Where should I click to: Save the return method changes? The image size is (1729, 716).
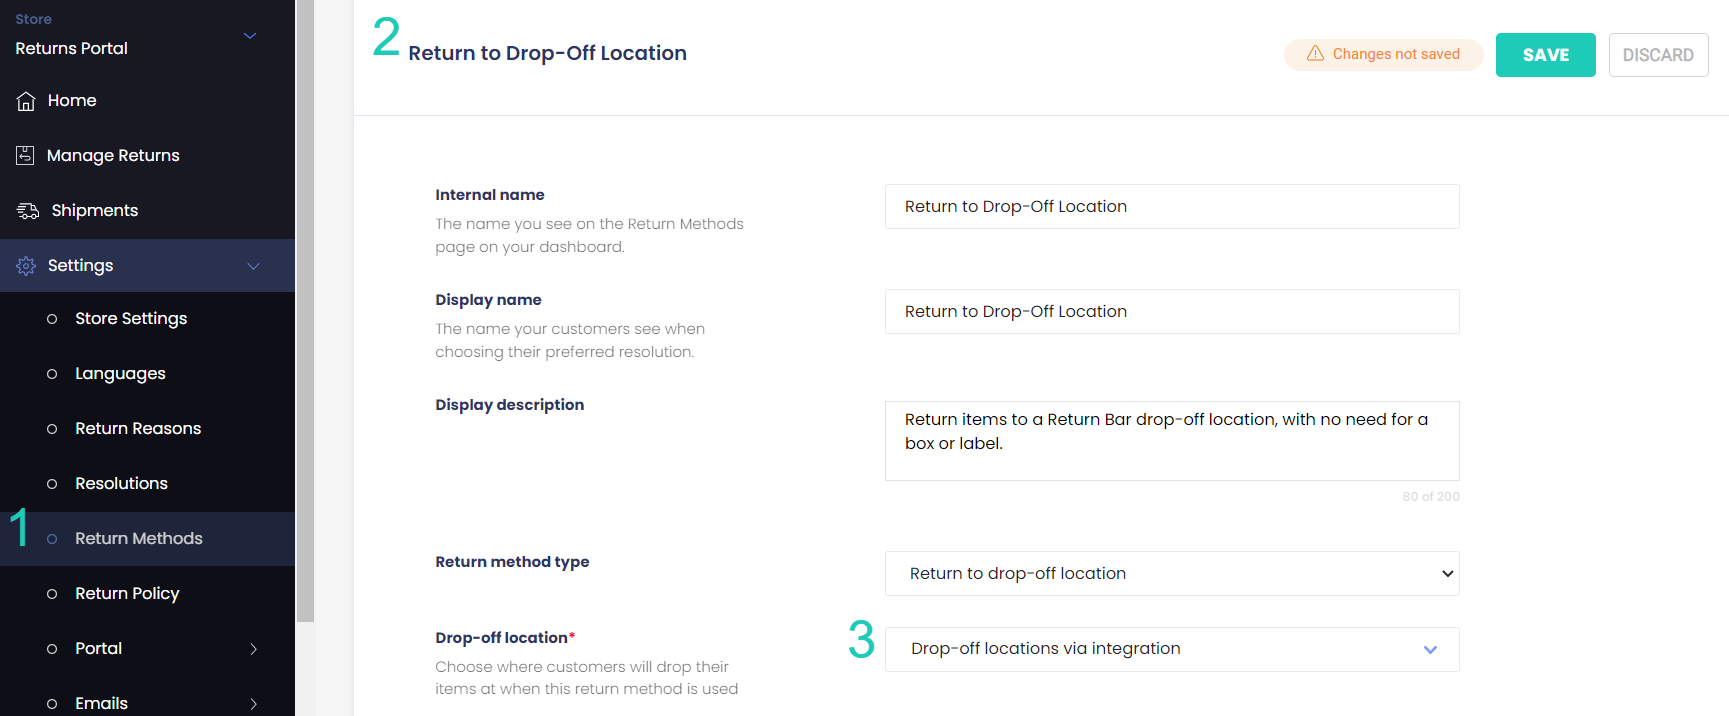[1546, 55]
